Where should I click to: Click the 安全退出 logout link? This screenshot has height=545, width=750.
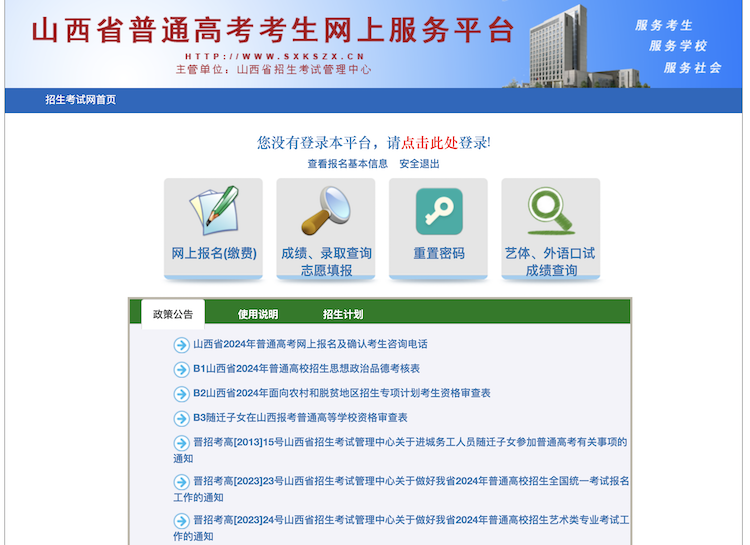[x=419, y=164]
